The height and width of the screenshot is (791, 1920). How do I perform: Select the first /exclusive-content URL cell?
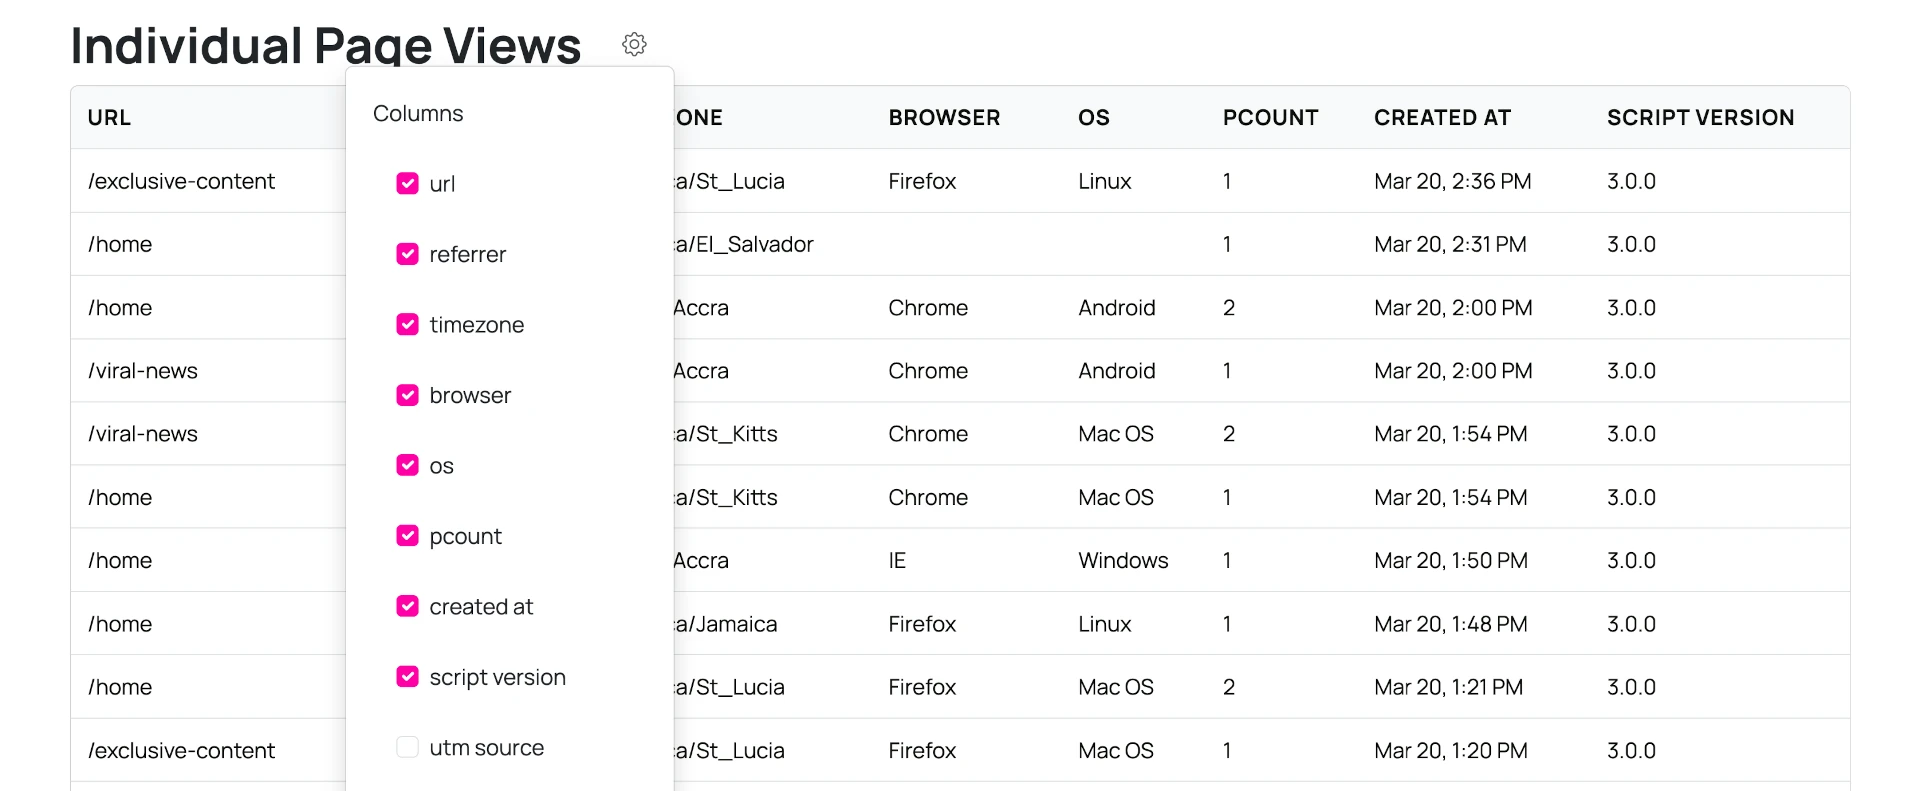tap(181, 181)
